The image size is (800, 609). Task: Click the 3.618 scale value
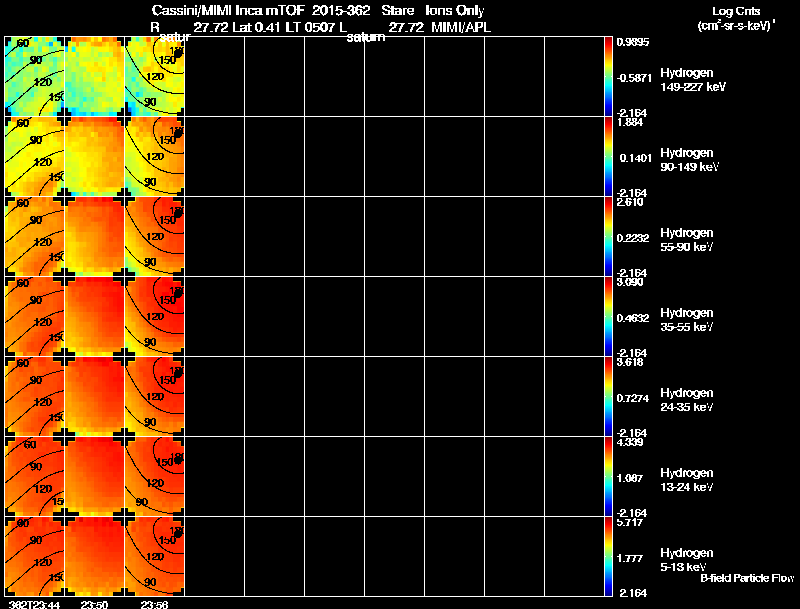pos(630,362)
